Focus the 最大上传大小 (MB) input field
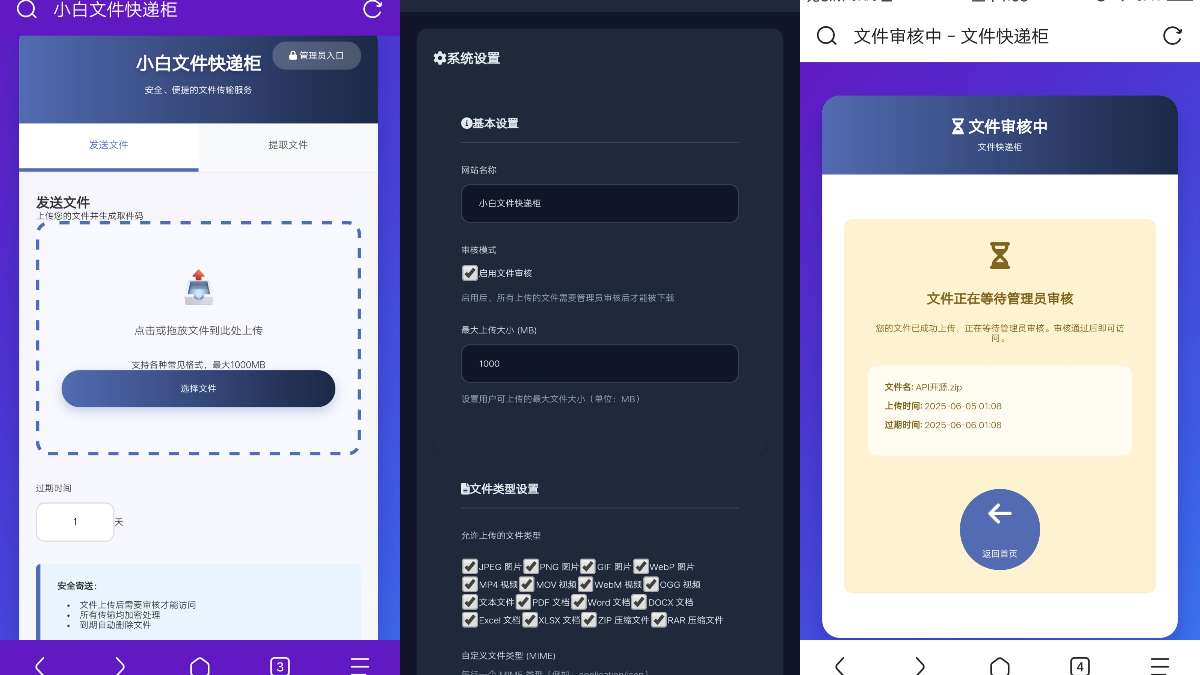This screenshot has width=1200, height=675. (600, 364)
